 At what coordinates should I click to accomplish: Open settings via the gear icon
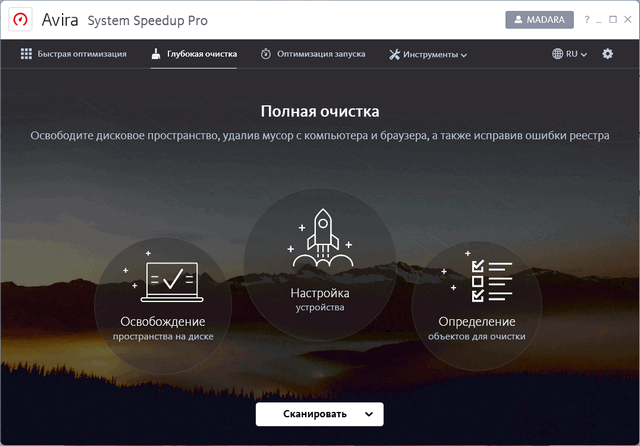coord(607,54)
